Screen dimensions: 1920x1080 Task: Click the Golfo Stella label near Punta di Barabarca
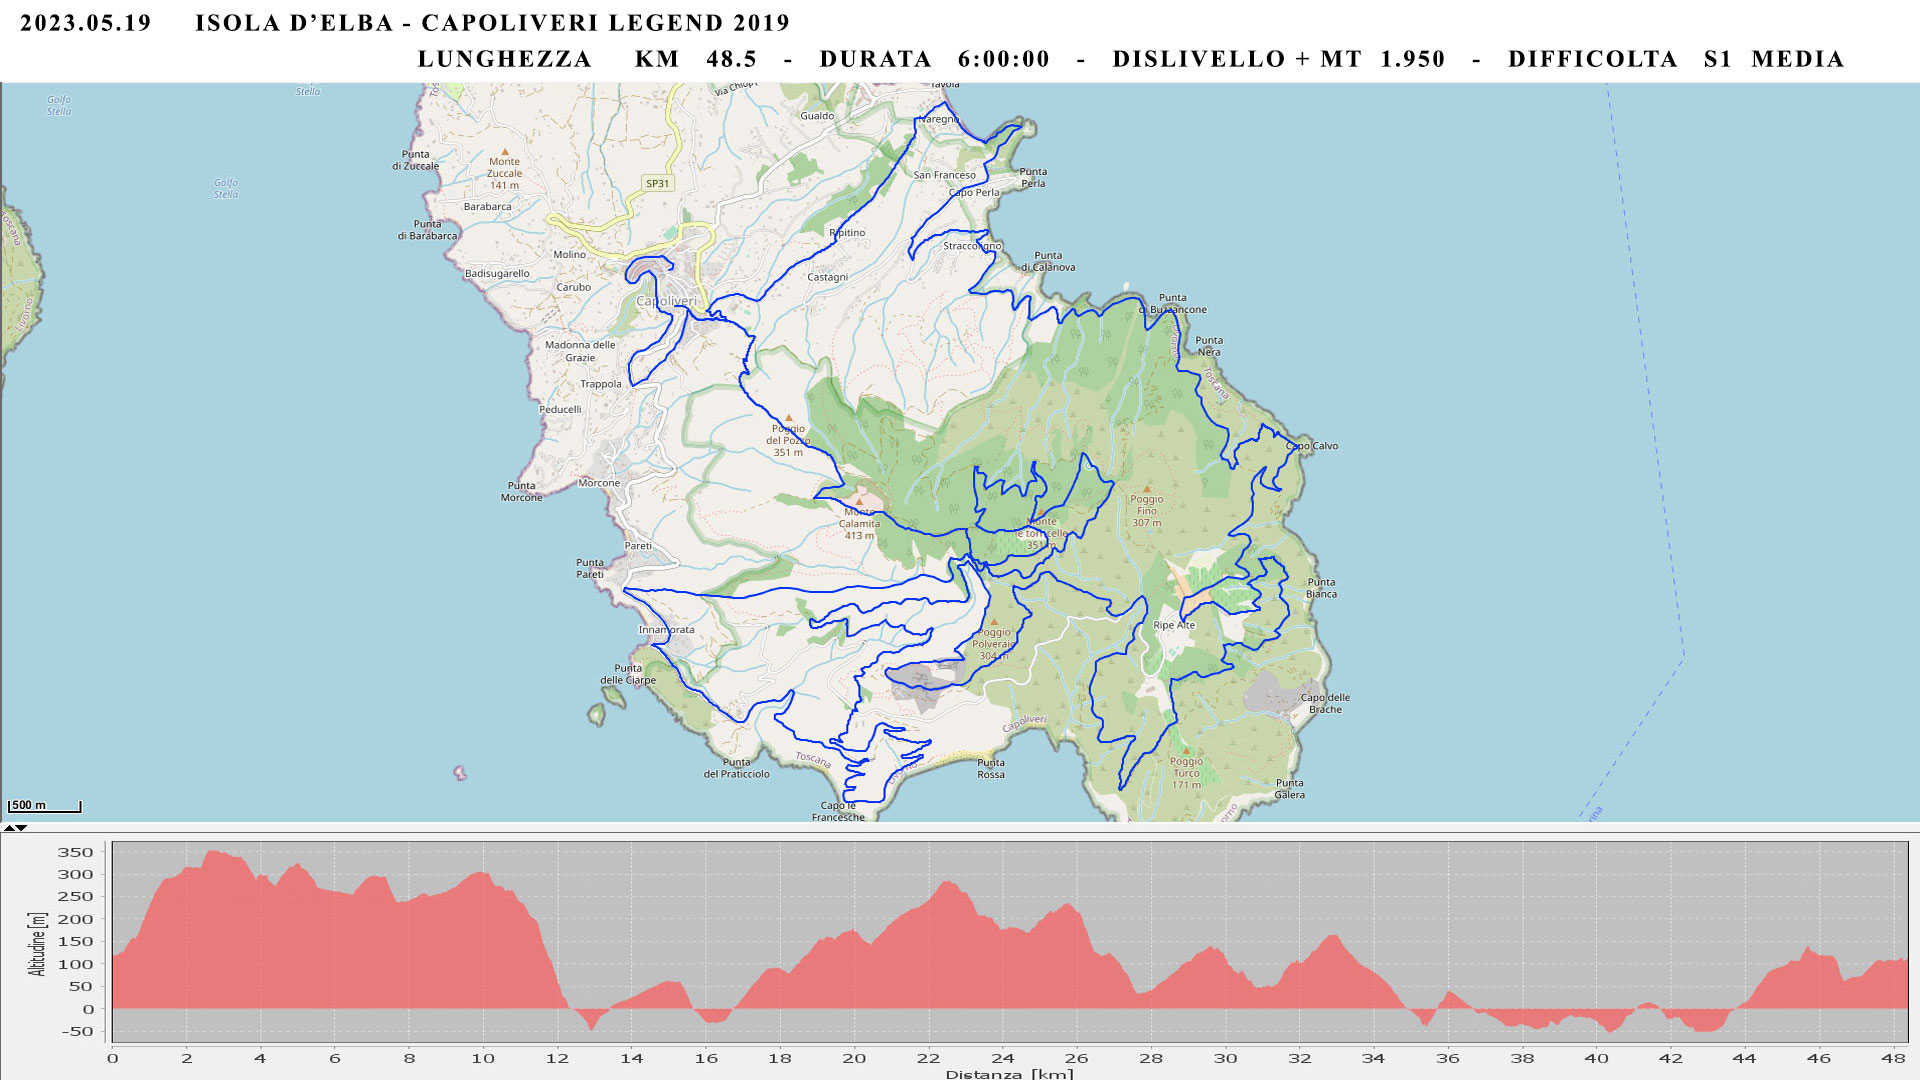[x=226, y=188]
